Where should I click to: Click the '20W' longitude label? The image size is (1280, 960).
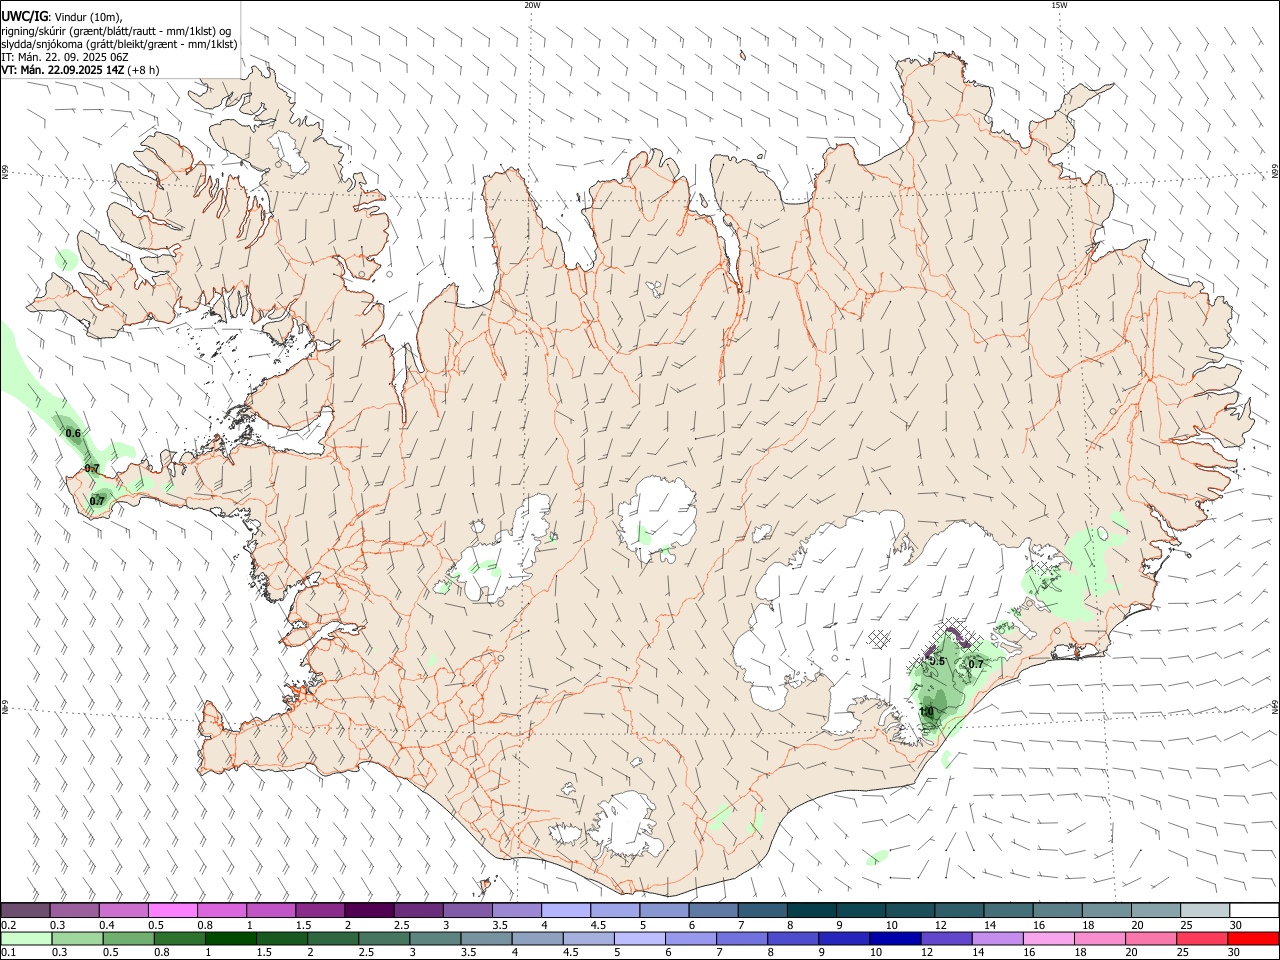(x=532, y=5)
